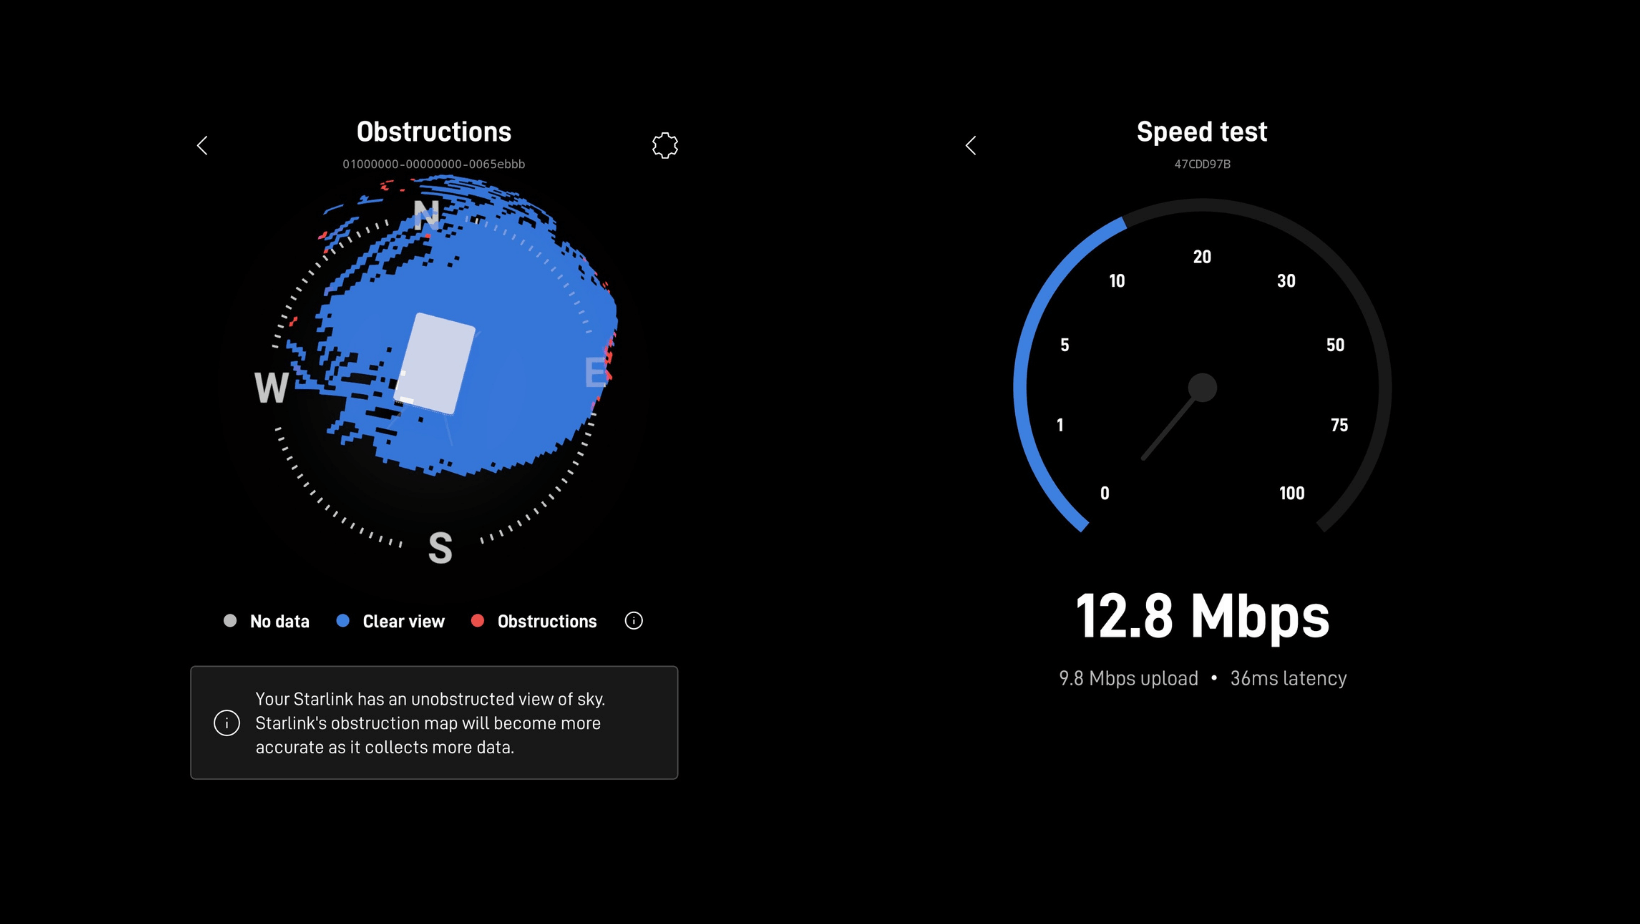Click info icon in unobstructed view notice
This screenshot has width=1640, height=924.
coord(227,723)
